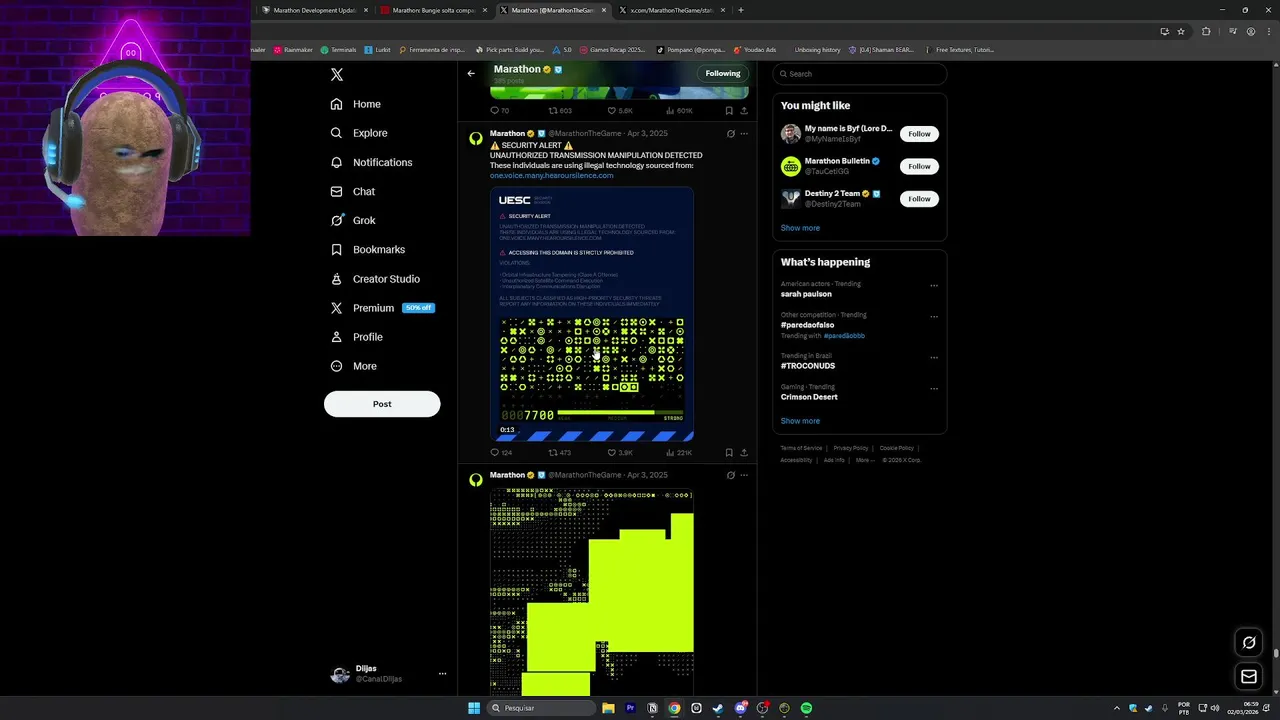This screenshot has width=1280, height=720.
Task: Follow My name is Byf
Action: pos(919,134)
